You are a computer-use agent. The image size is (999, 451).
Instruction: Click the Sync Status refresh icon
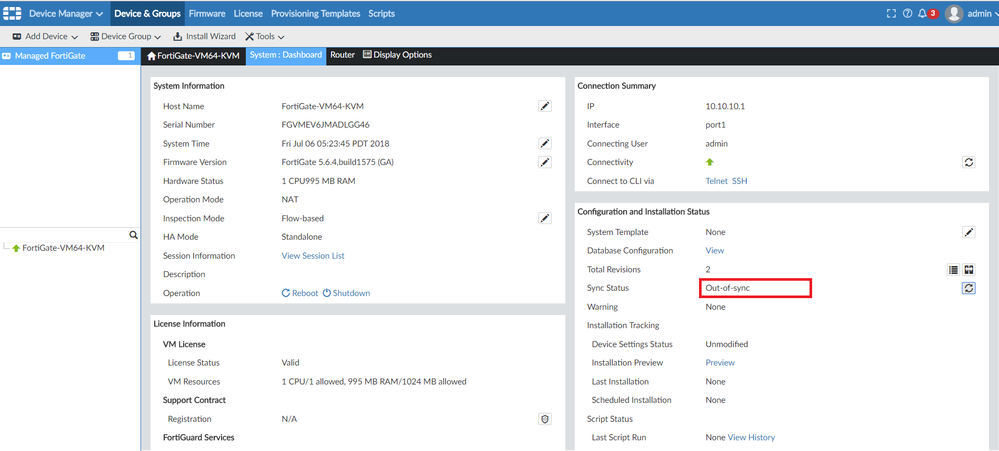pyautogui.click(x=968, y=288)
